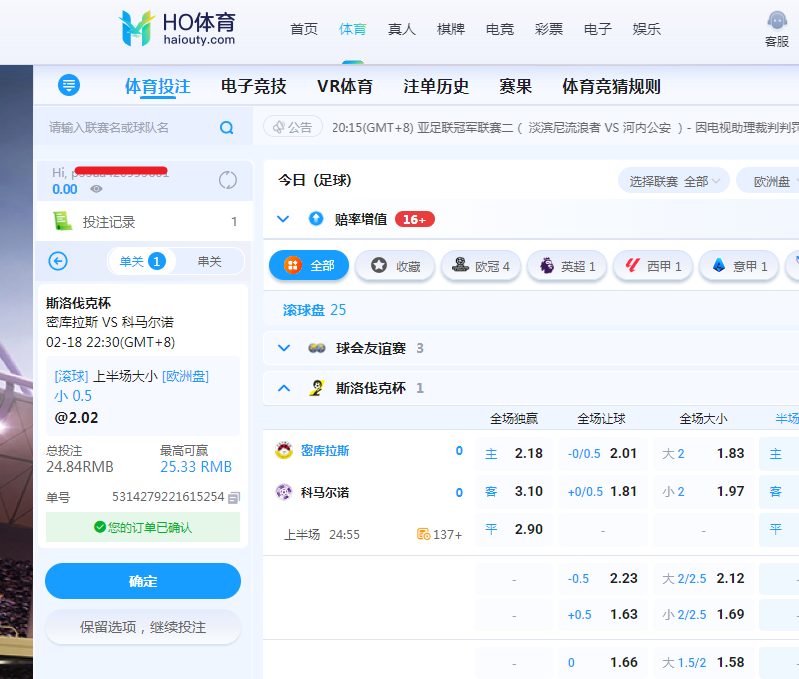Click the search magnifier icon
The width and height of the screenshot is (799, 679).
pyautogui.click(x=226, y=127)
